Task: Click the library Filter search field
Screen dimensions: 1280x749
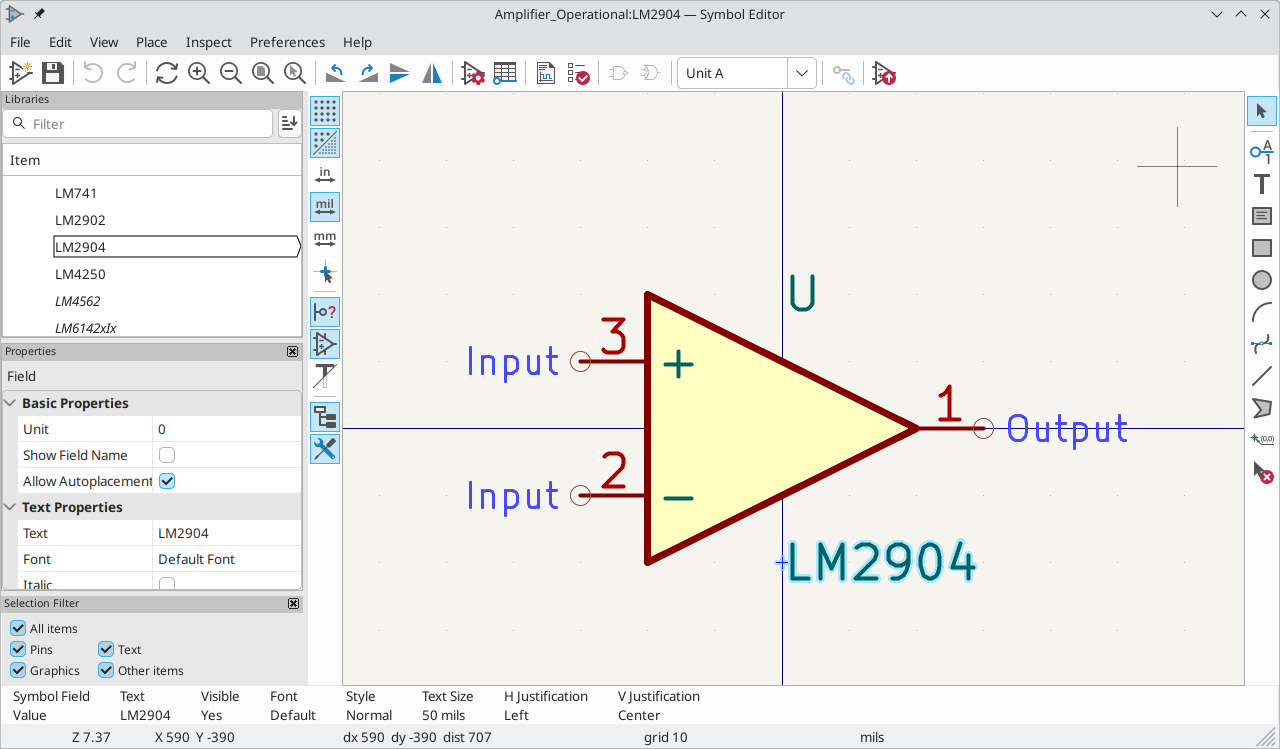Action: tap(138, 124)
